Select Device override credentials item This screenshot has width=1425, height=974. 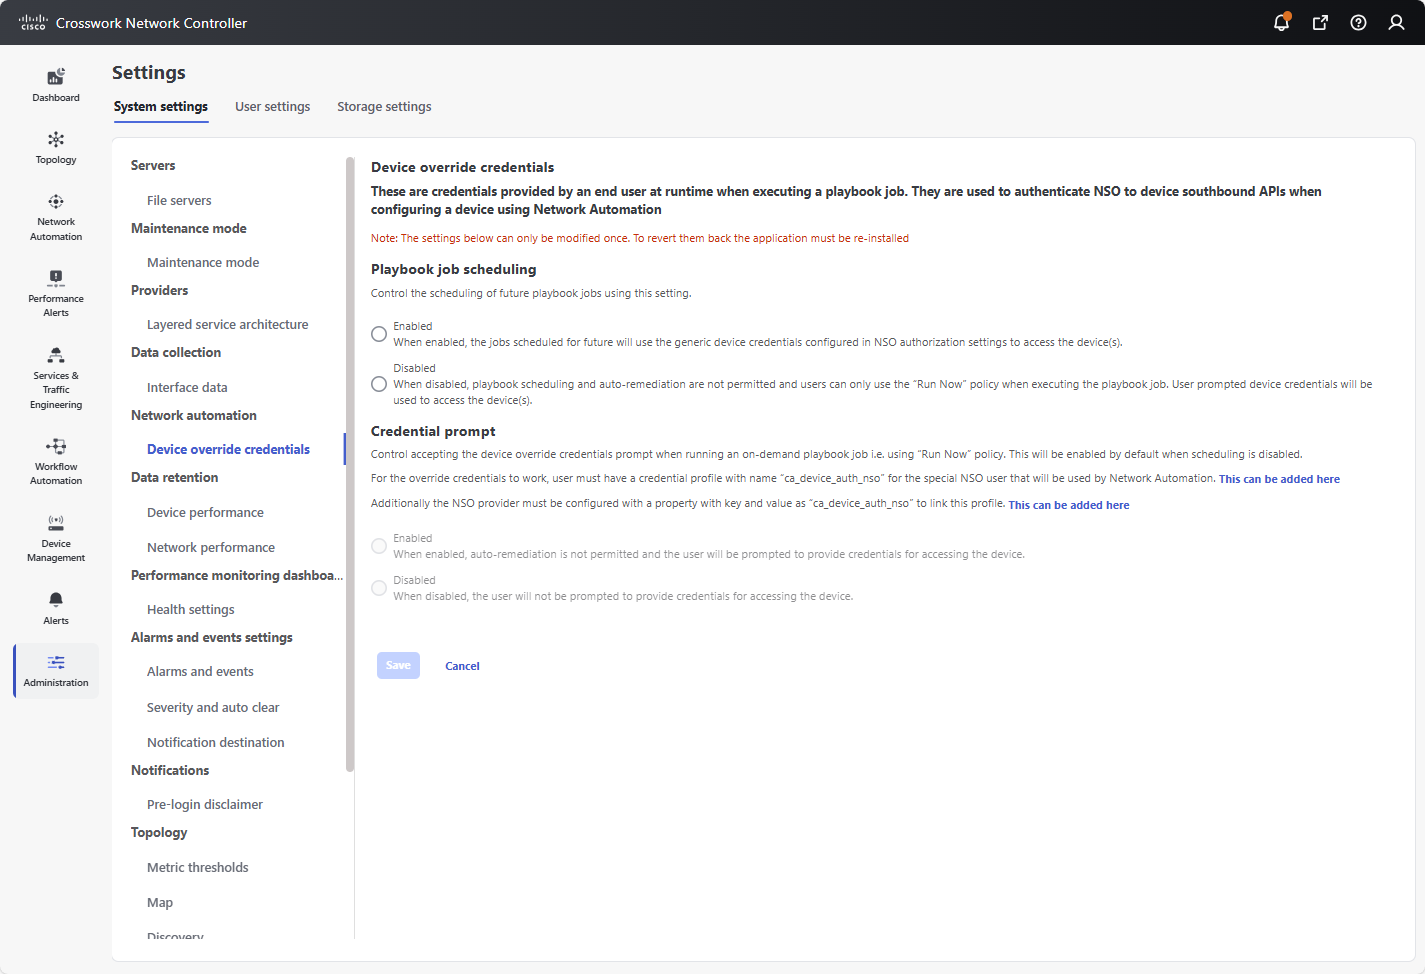coord(228,449)
